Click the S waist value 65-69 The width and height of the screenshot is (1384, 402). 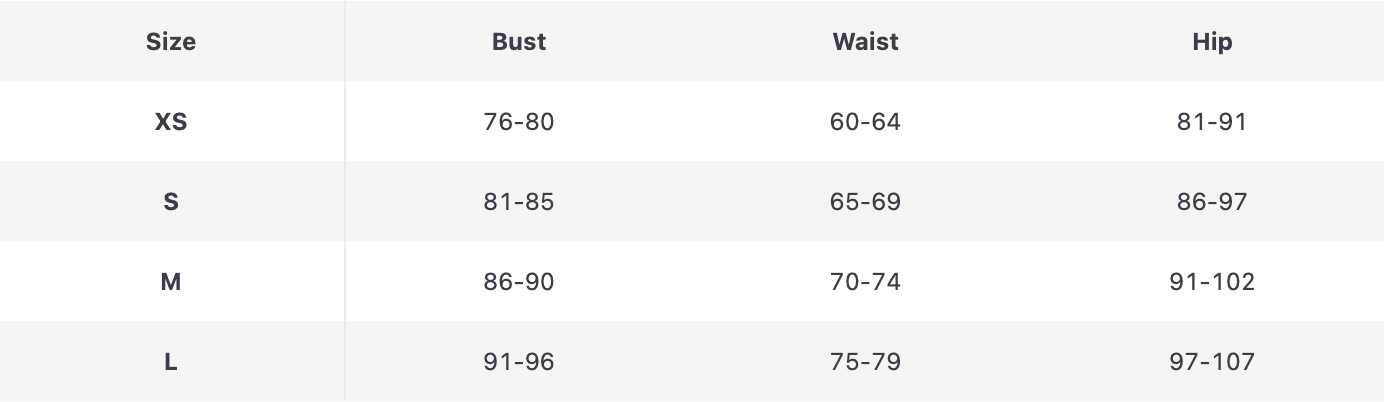point(865,202)
